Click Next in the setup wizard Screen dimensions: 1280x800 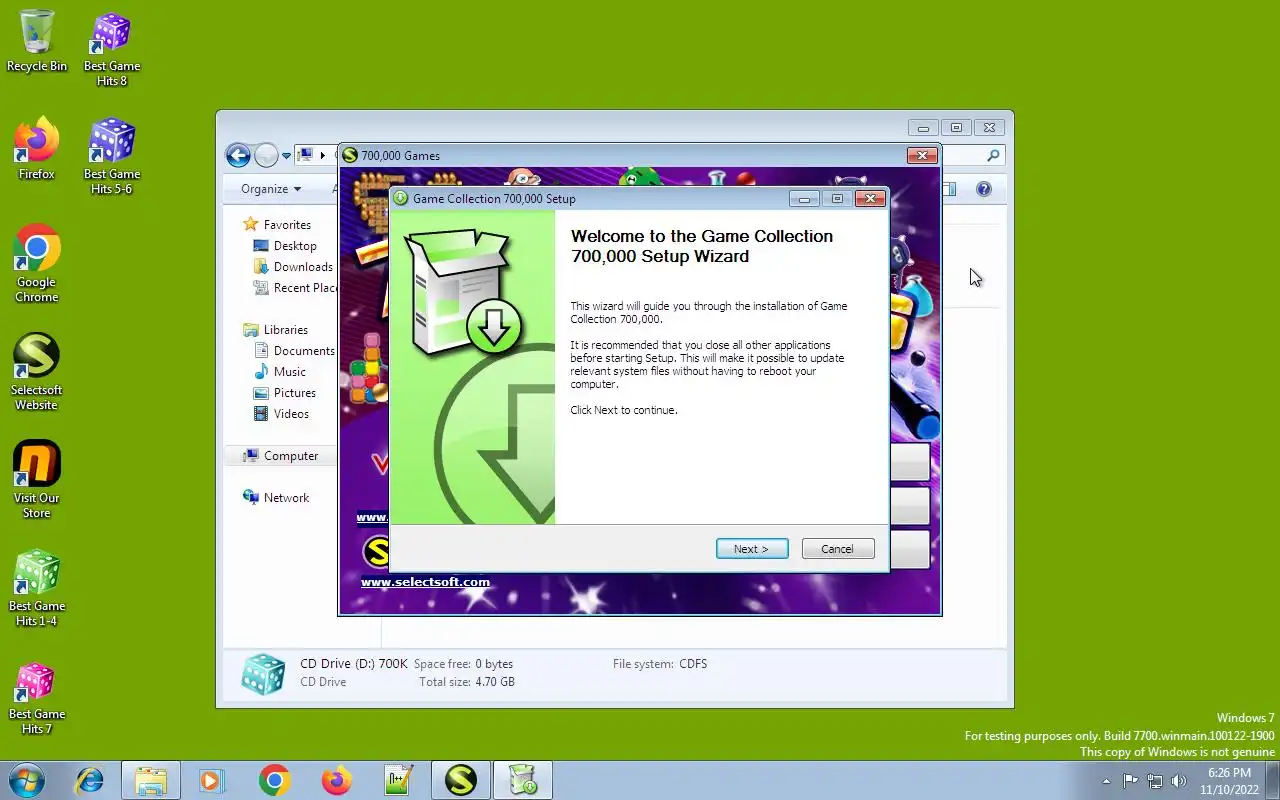[x=752, y=549]
